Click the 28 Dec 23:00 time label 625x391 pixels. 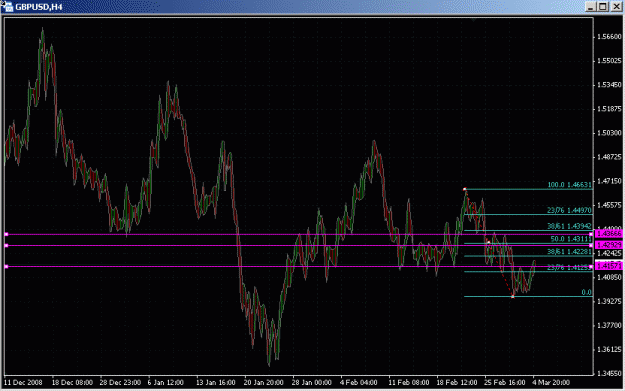[120, 383]
